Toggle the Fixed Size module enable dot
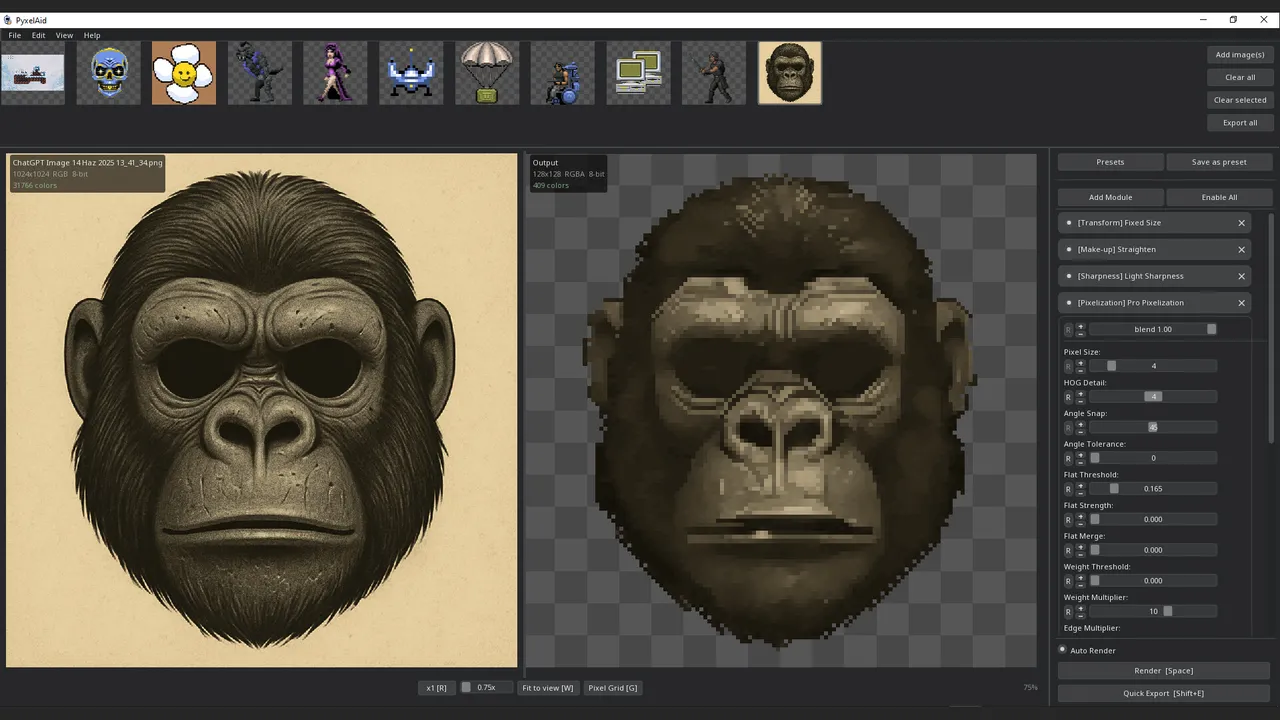The height and width of the screenshot is (720, 1280). click(x=1069, y=223)
